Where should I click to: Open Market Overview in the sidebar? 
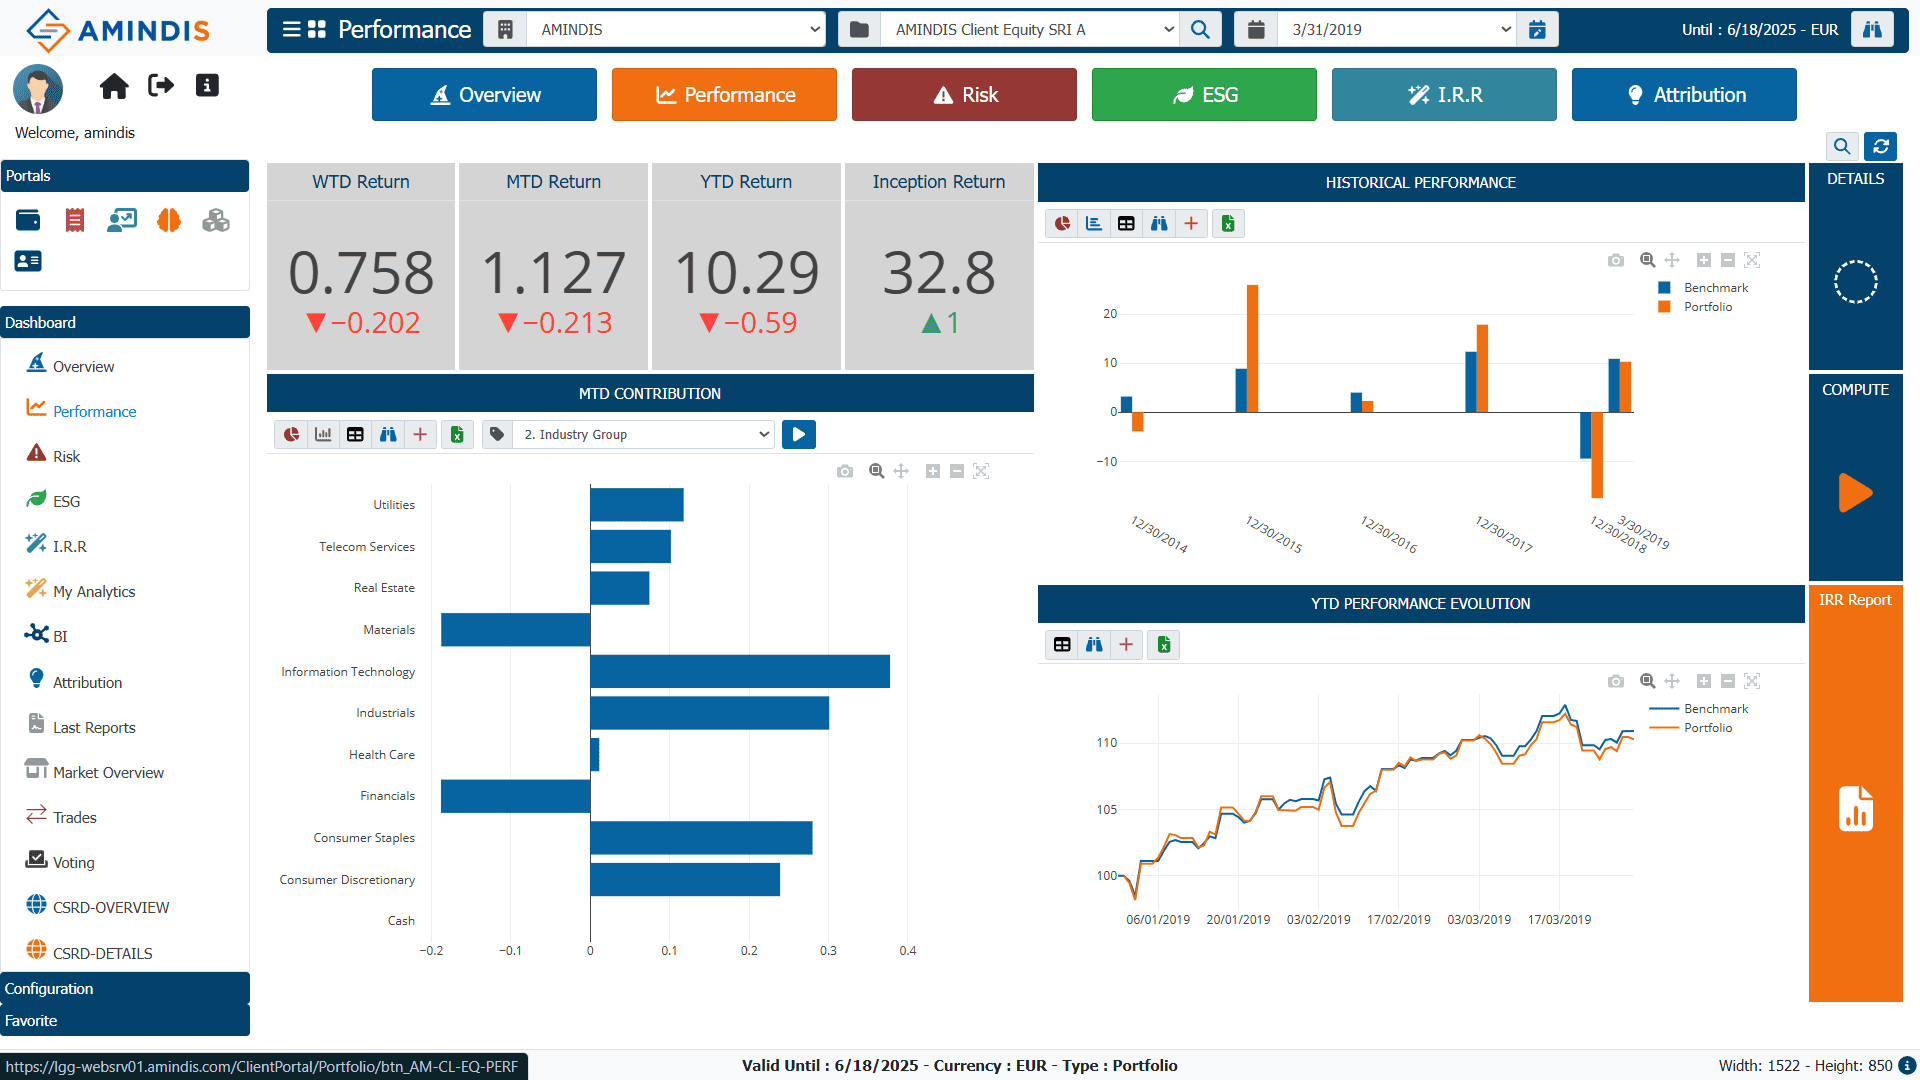[x=108, y=772]
